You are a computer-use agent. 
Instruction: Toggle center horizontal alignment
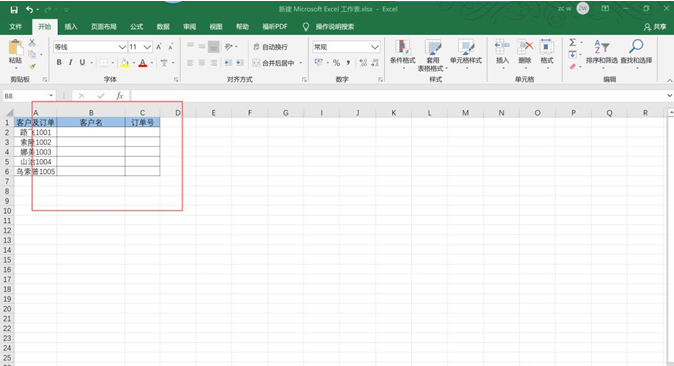(x=202, y=63)
